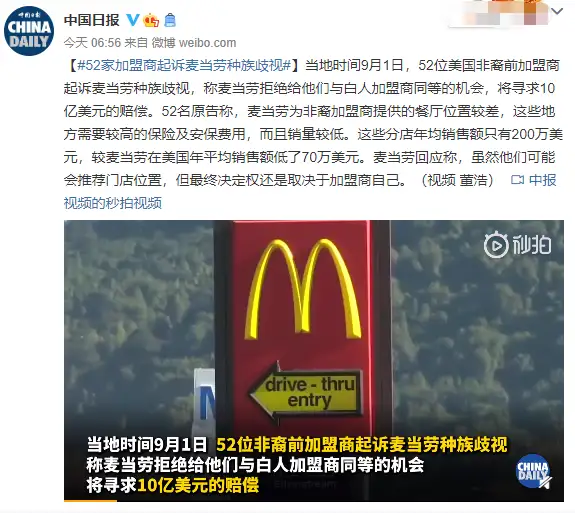Open the China Daily profile avatar
The width and height of the screenshot is (575, 513).
(x=29, y=32)
